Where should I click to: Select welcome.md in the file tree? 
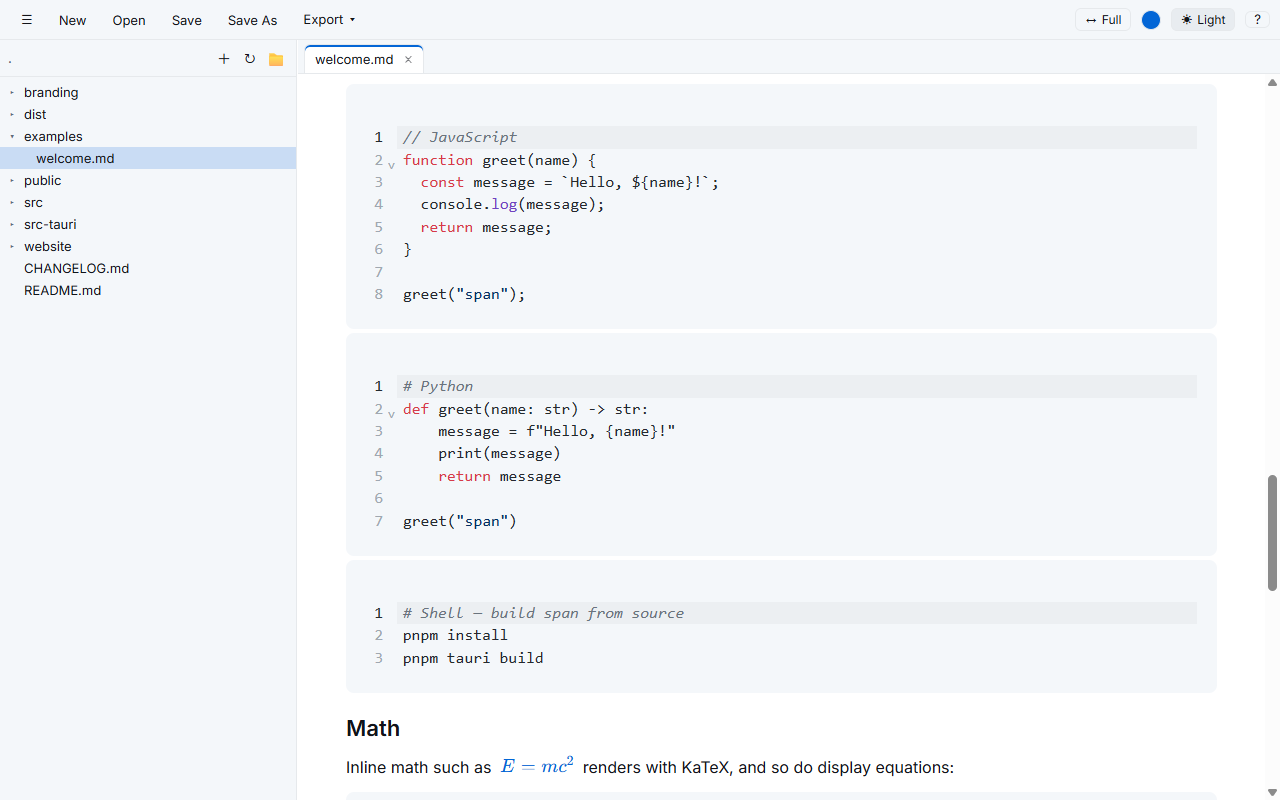click(x=148, y=158)
